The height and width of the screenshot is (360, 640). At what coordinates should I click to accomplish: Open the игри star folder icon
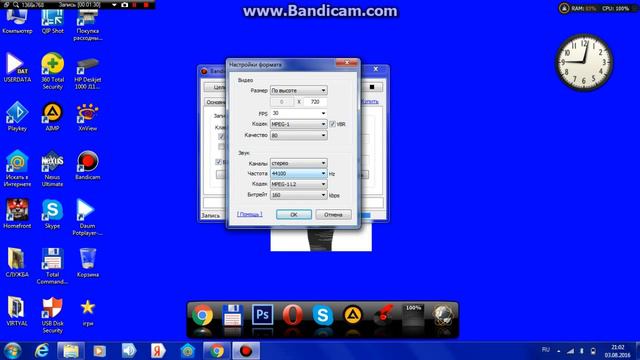coord(87,312)
